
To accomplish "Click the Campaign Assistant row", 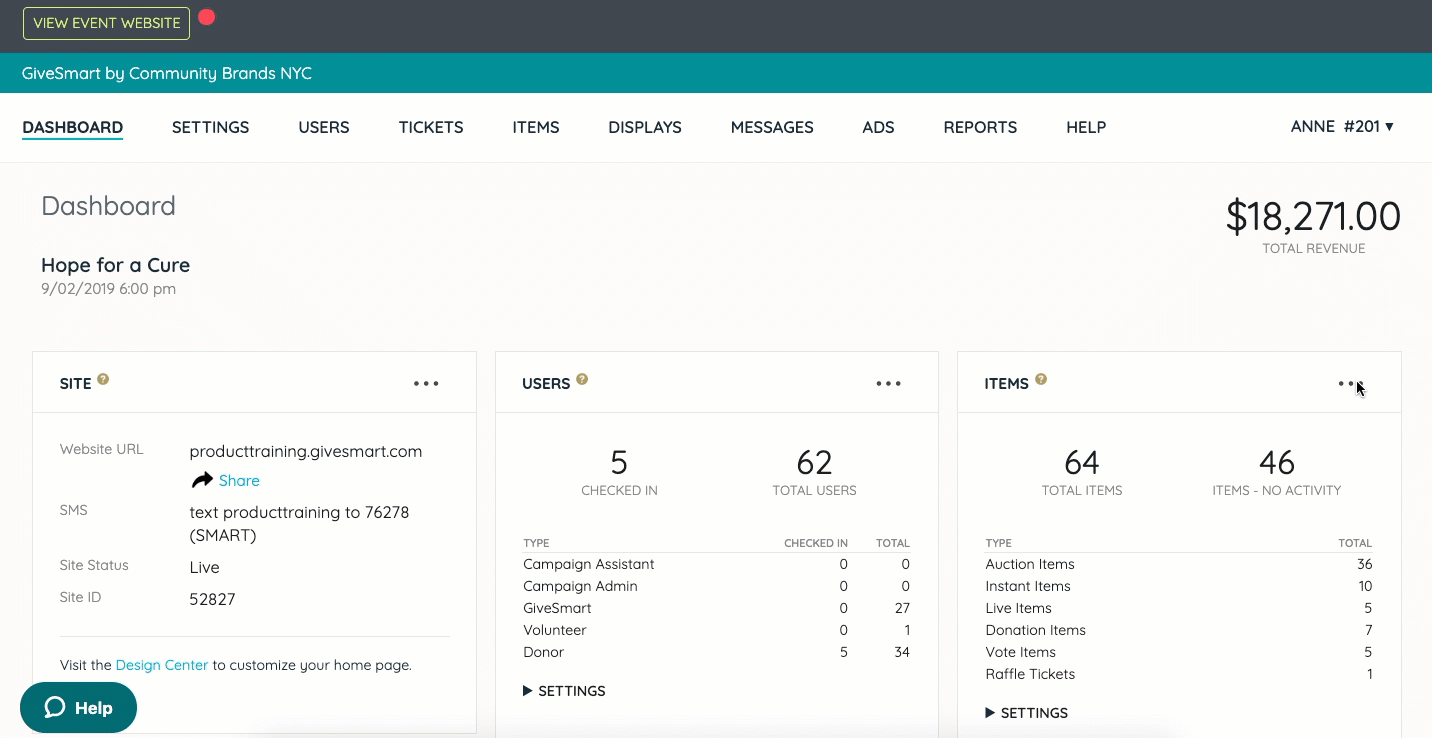I will pos(716,564).
